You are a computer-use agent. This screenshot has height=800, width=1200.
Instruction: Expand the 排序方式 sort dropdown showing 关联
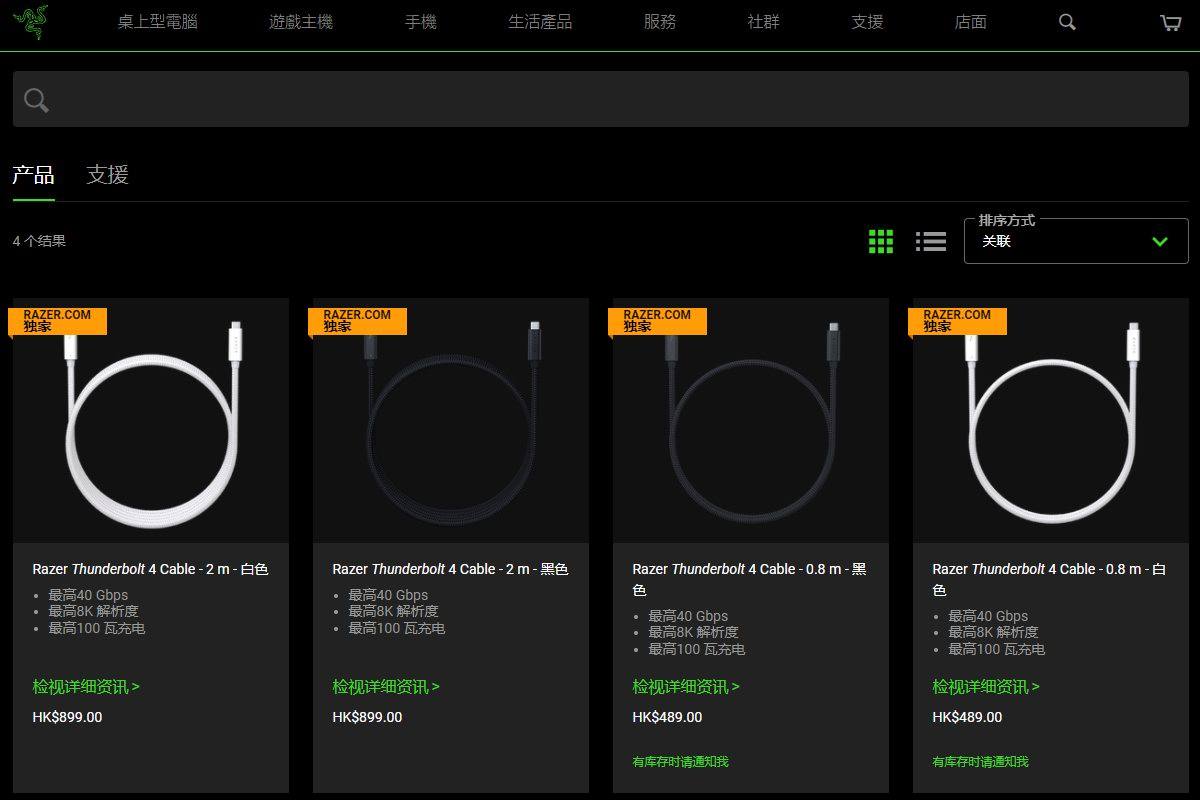pos(1076,241)
